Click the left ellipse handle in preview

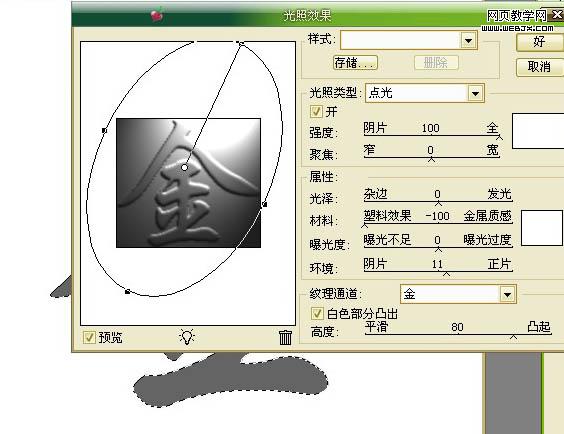[x=104, y=131]
